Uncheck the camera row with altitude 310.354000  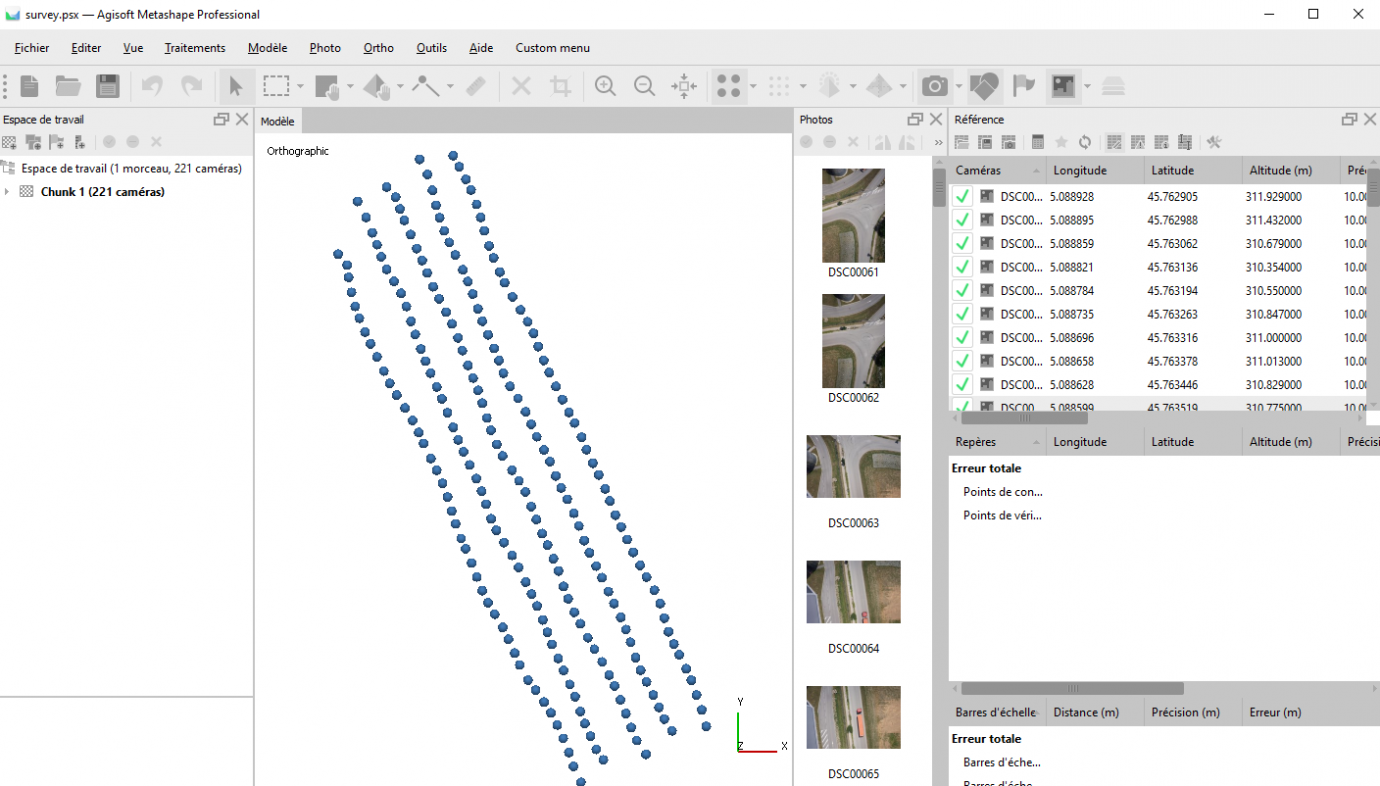click(x=961, y=267)
